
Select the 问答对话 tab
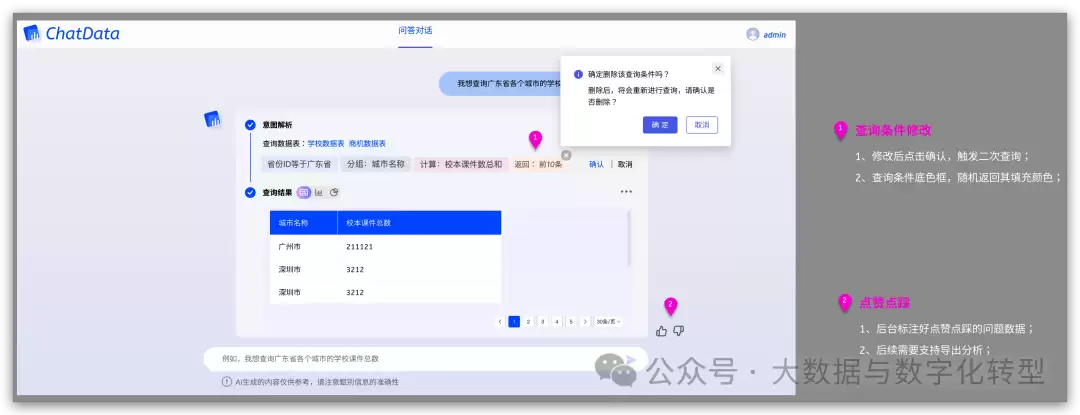click(415, 31)
